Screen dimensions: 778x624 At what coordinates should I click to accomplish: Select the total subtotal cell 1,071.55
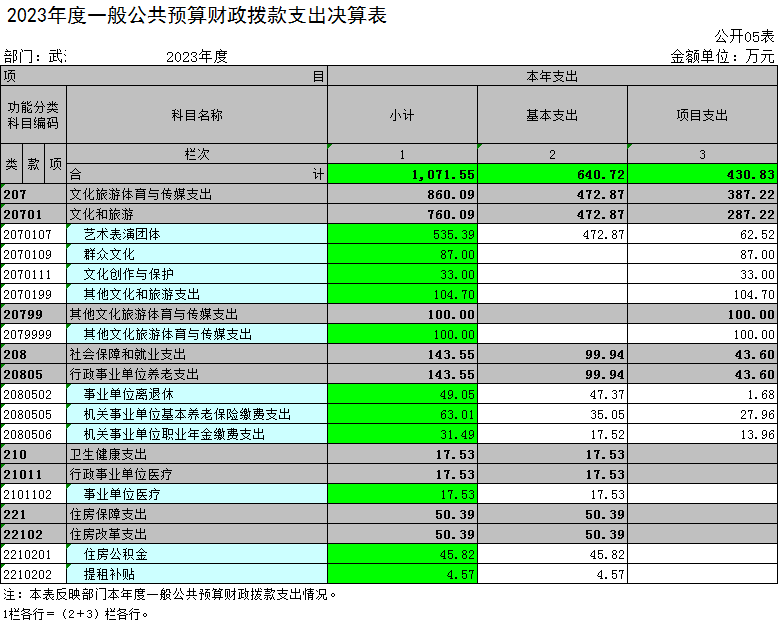[x=402, y=174]
